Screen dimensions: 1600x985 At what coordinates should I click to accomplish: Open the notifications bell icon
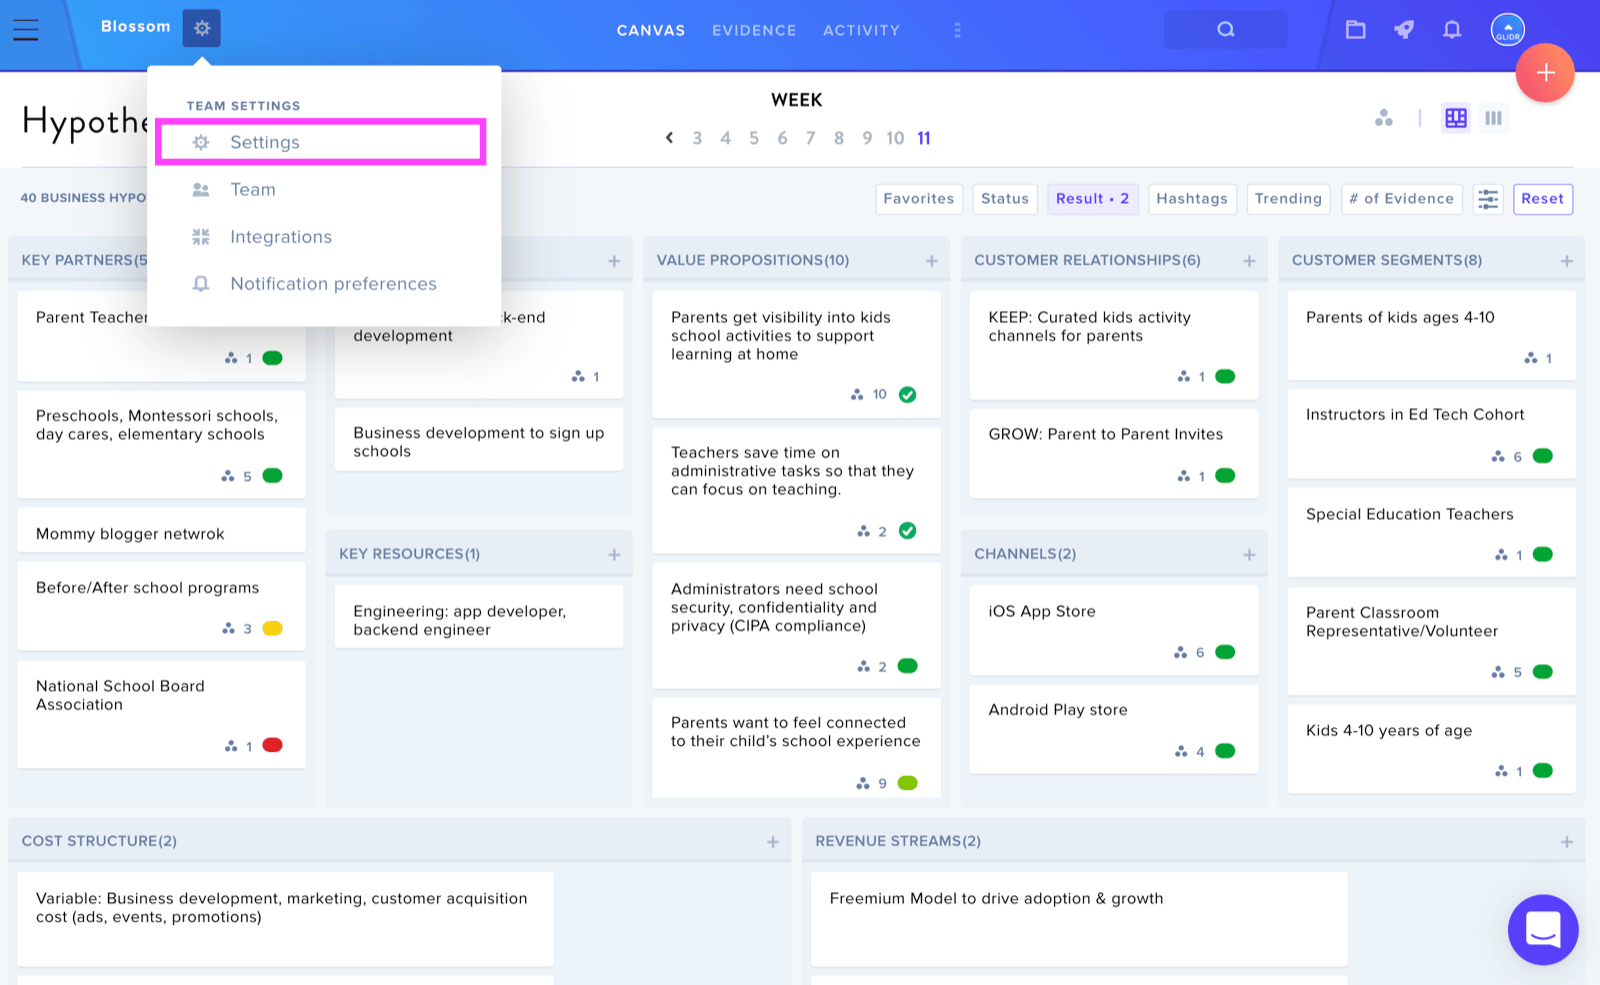1452,30
